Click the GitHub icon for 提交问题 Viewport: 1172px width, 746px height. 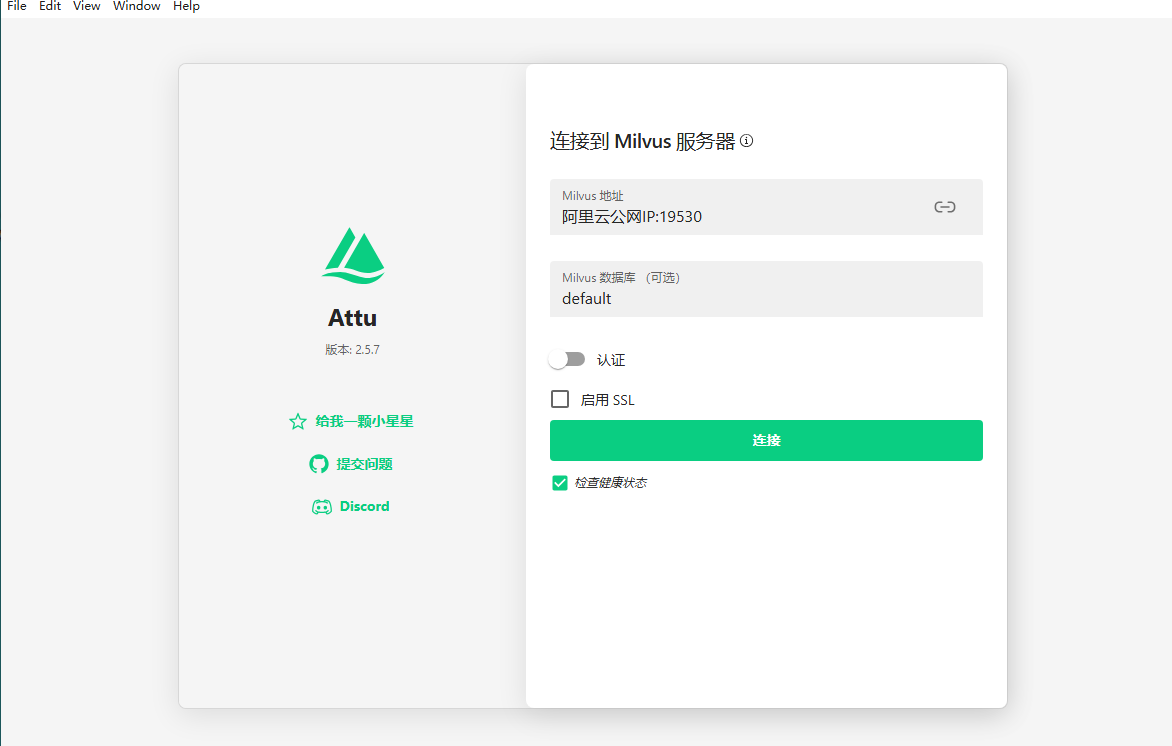319,464
